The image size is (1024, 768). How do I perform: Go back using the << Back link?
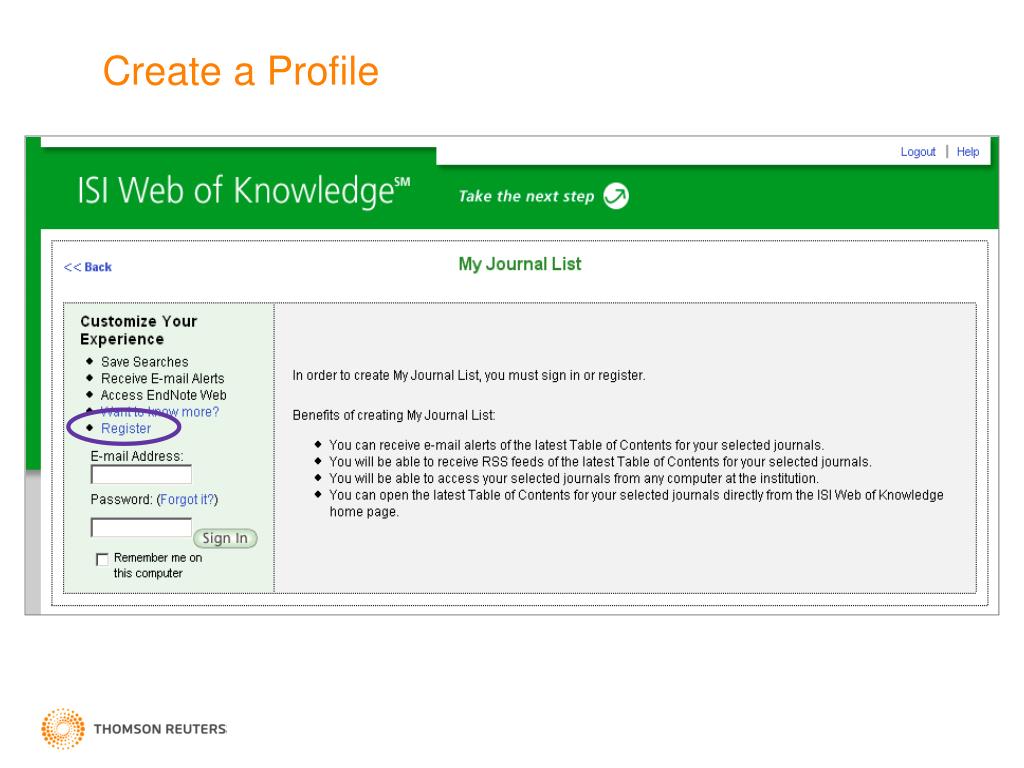(x=88, y=267)
